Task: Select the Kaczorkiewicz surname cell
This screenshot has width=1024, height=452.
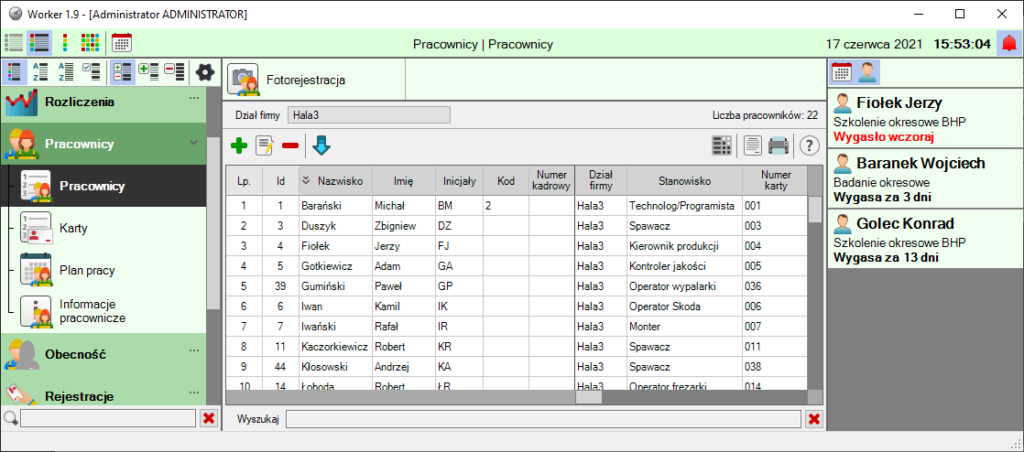Action: [x=336, y=347]
